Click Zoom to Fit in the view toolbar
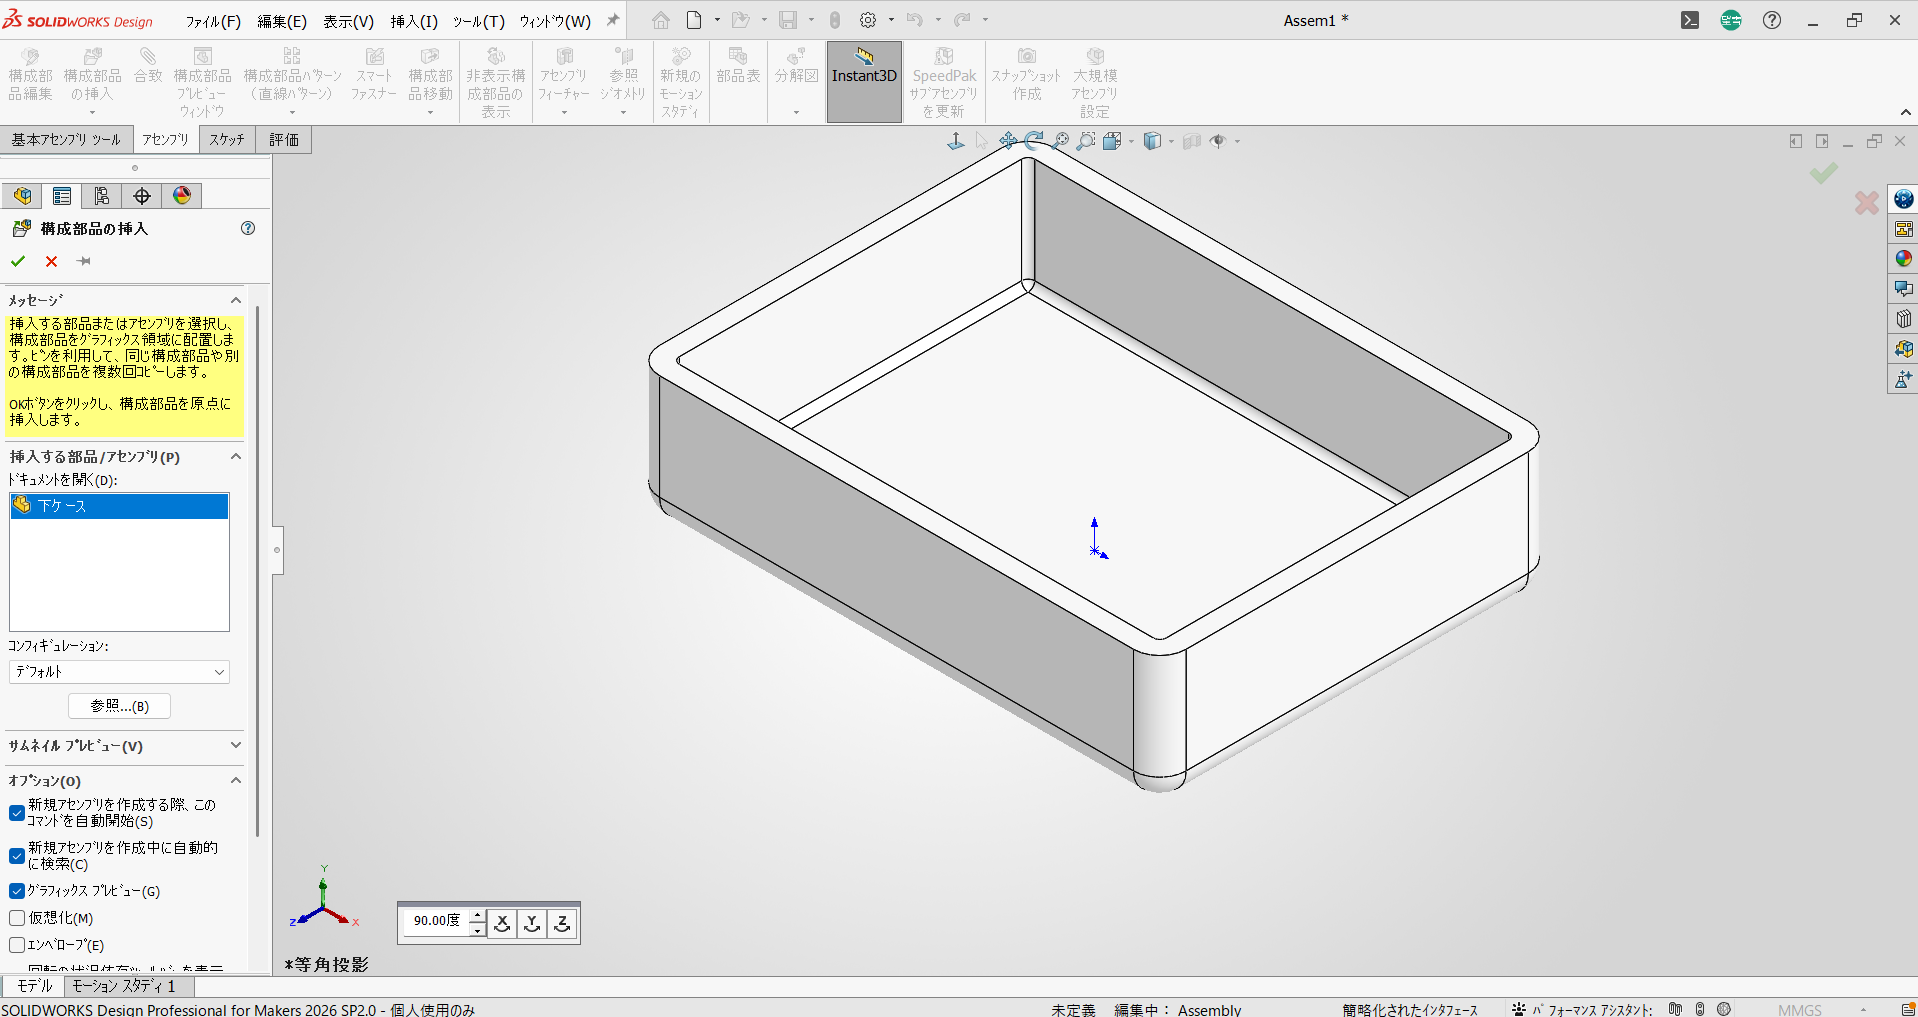This screenshot has width=1918, height=1017. 1060,141
